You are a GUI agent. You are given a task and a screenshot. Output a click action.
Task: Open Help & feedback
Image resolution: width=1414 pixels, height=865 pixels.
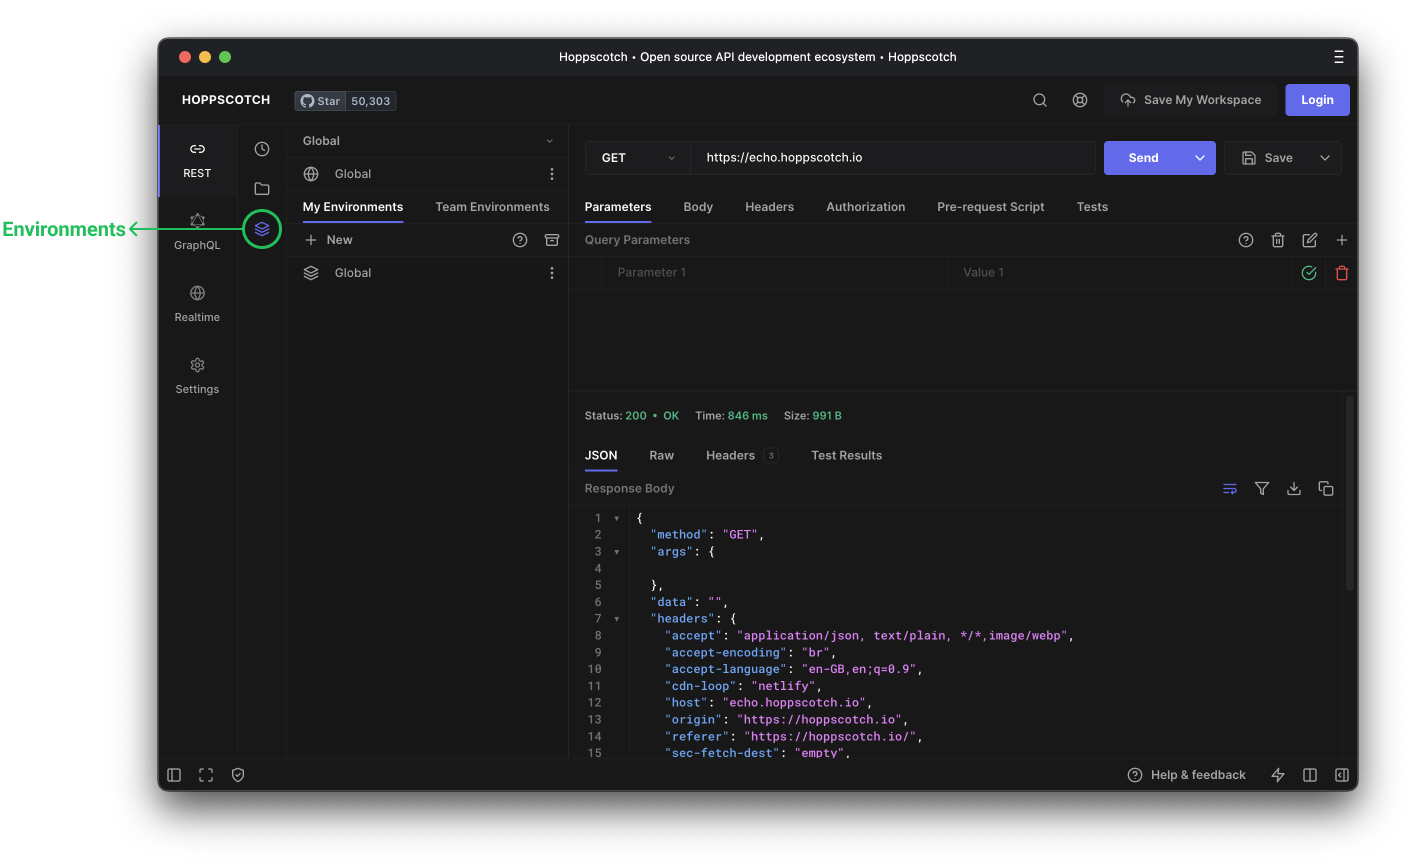[x=1187, y=775]
